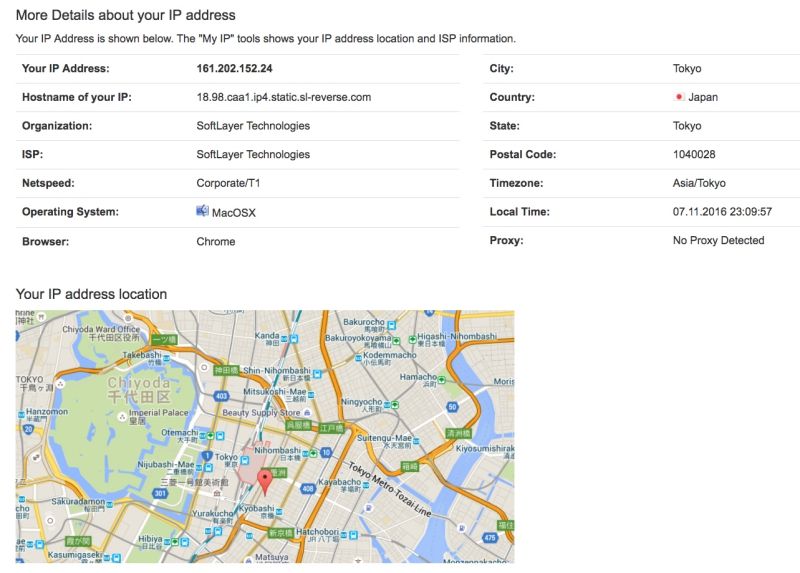Click the Route 403 road shield
This screenshot has height=573, width=800.
coord(221,397)
